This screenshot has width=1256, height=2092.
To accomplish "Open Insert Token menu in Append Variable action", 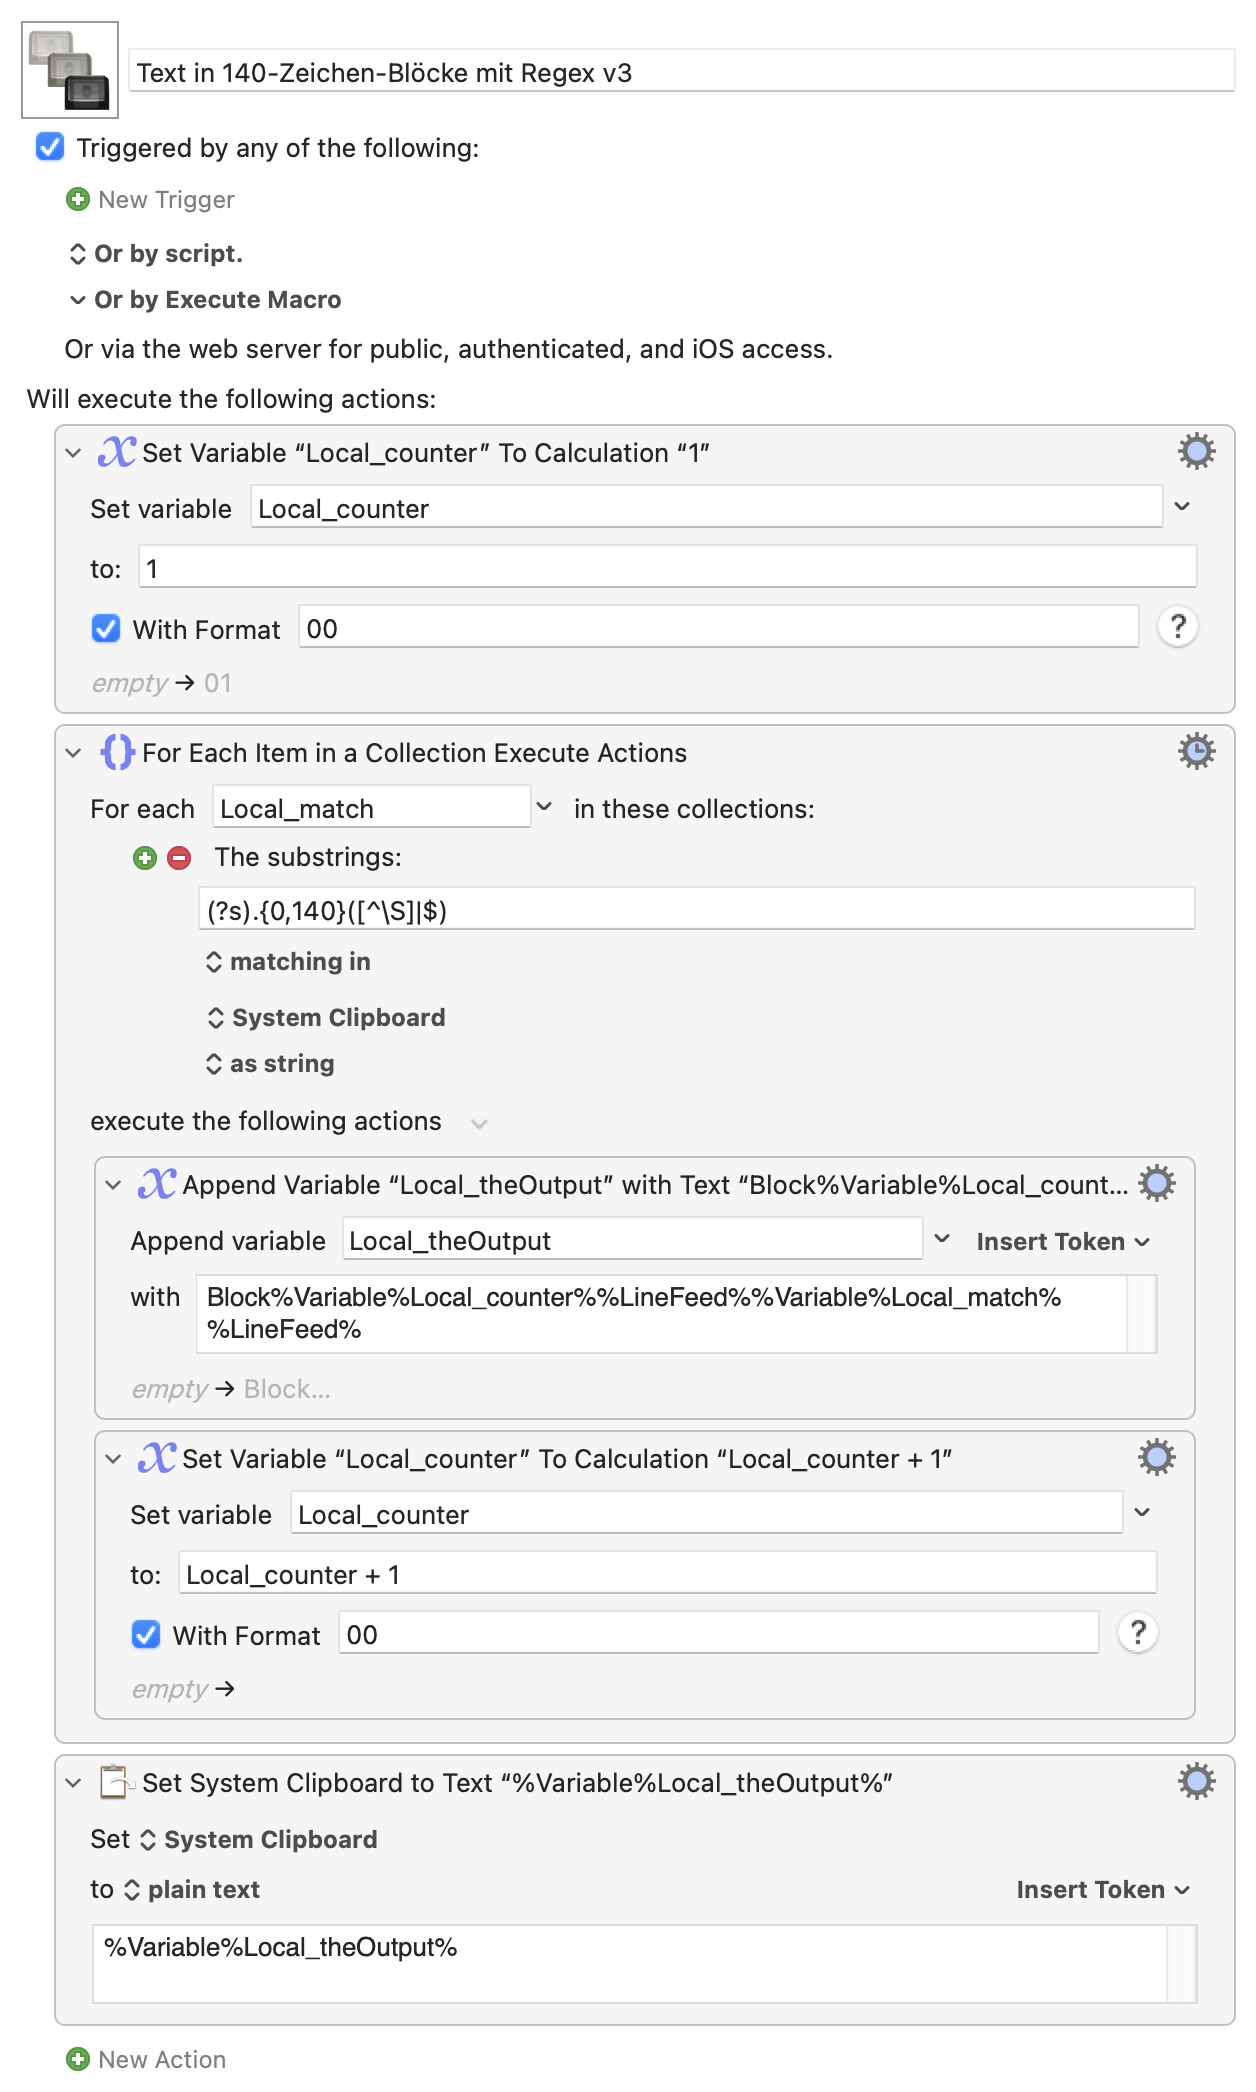I will click(1062, 1241).
